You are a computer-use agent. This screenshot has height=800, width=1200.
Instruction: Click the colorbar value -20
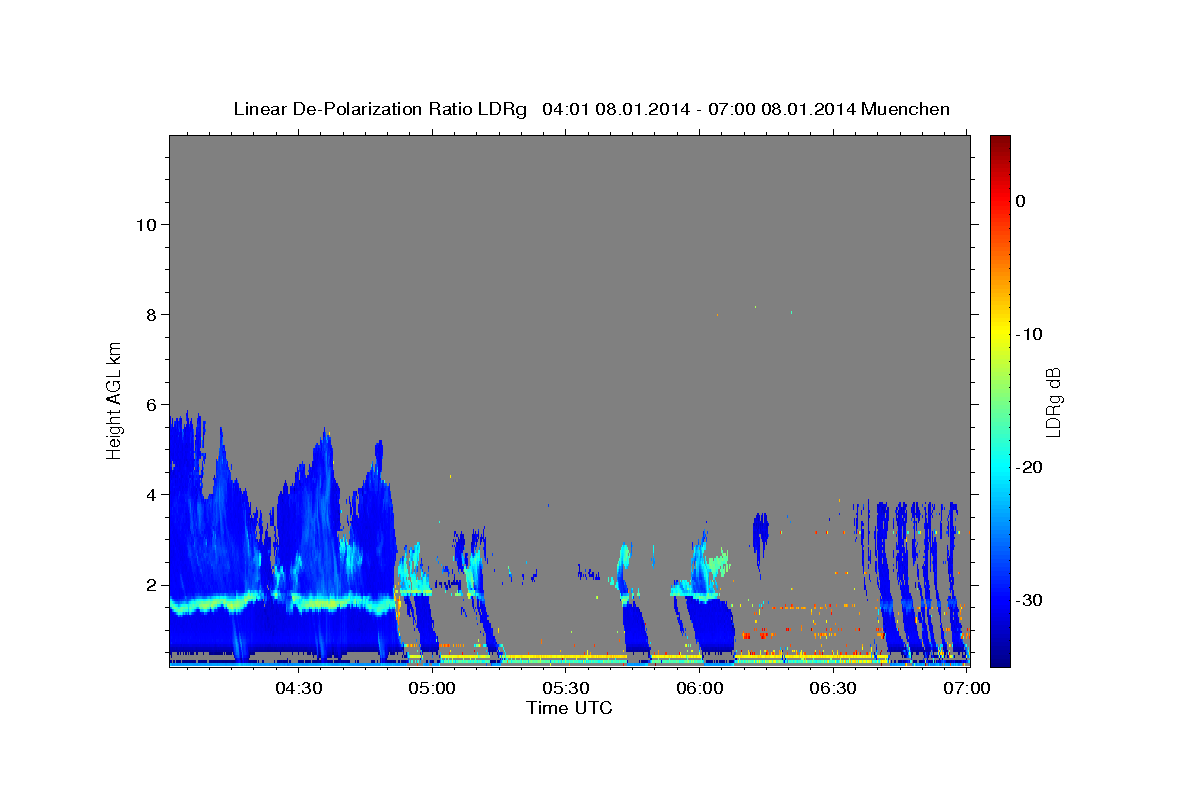pos(1029,467)
